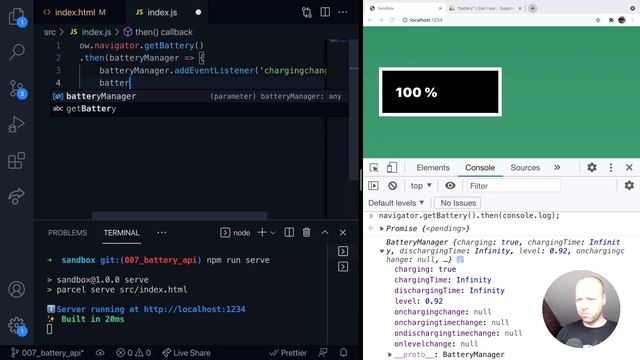Open editor More Actions ellipsis
The width and height of the screenshot is (640, 360).
[x=343, y=12]
